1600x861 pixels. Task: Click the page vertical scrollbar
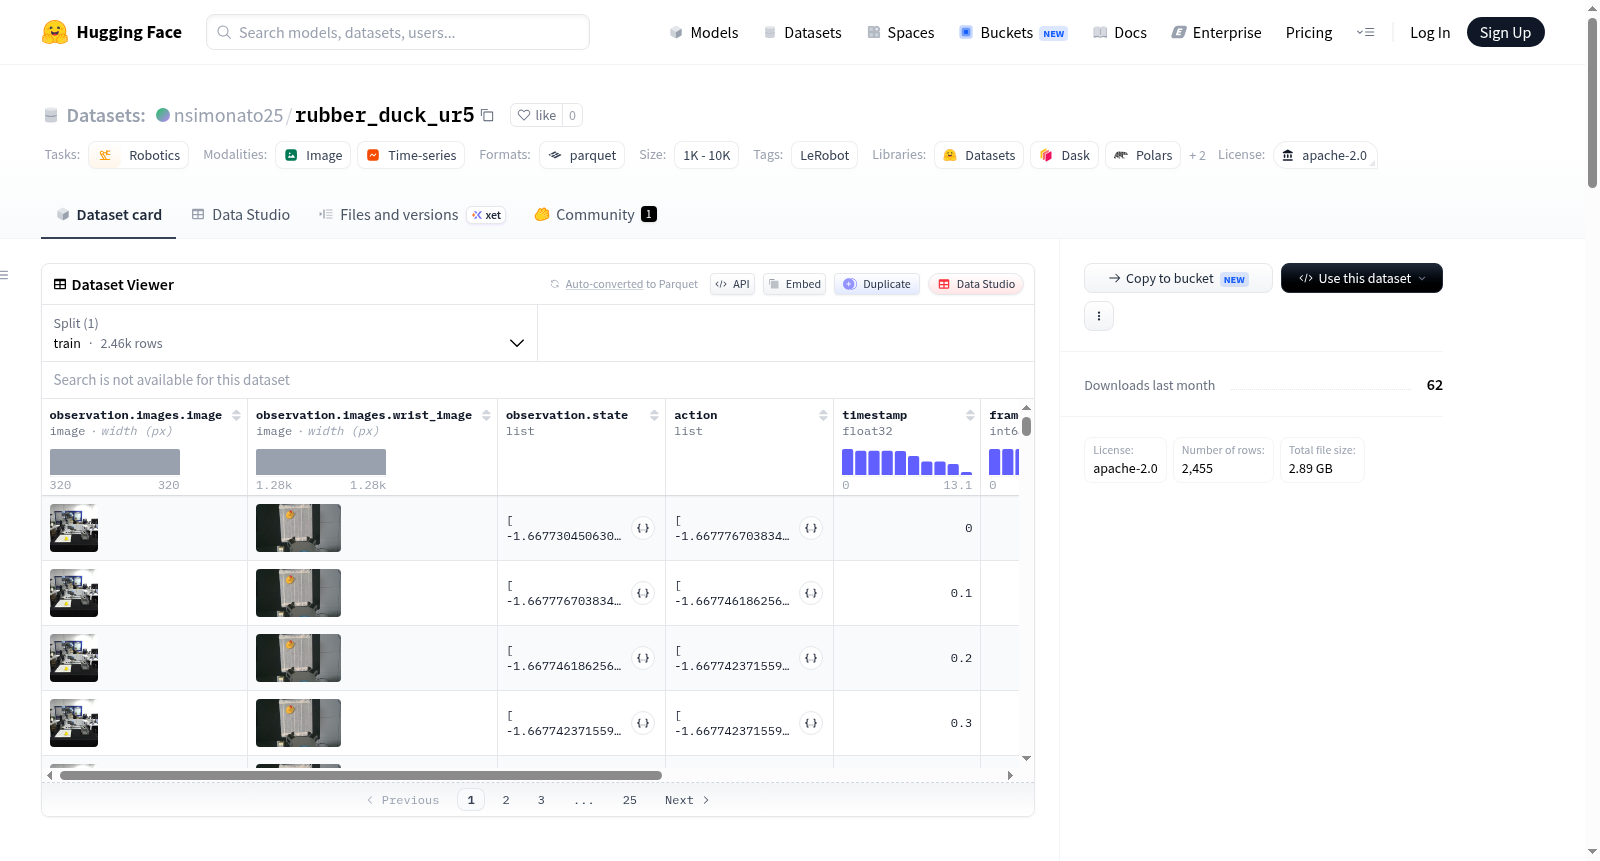[1592, 103]
